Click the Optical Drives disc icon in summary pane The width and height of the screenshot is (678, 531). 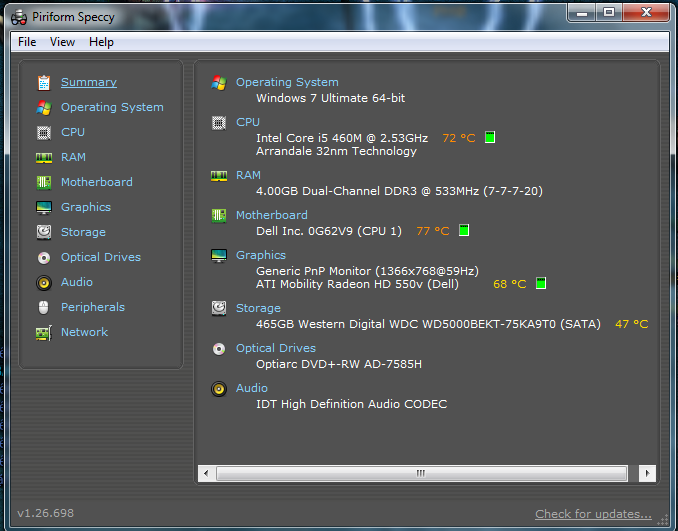tap(219, 349)
